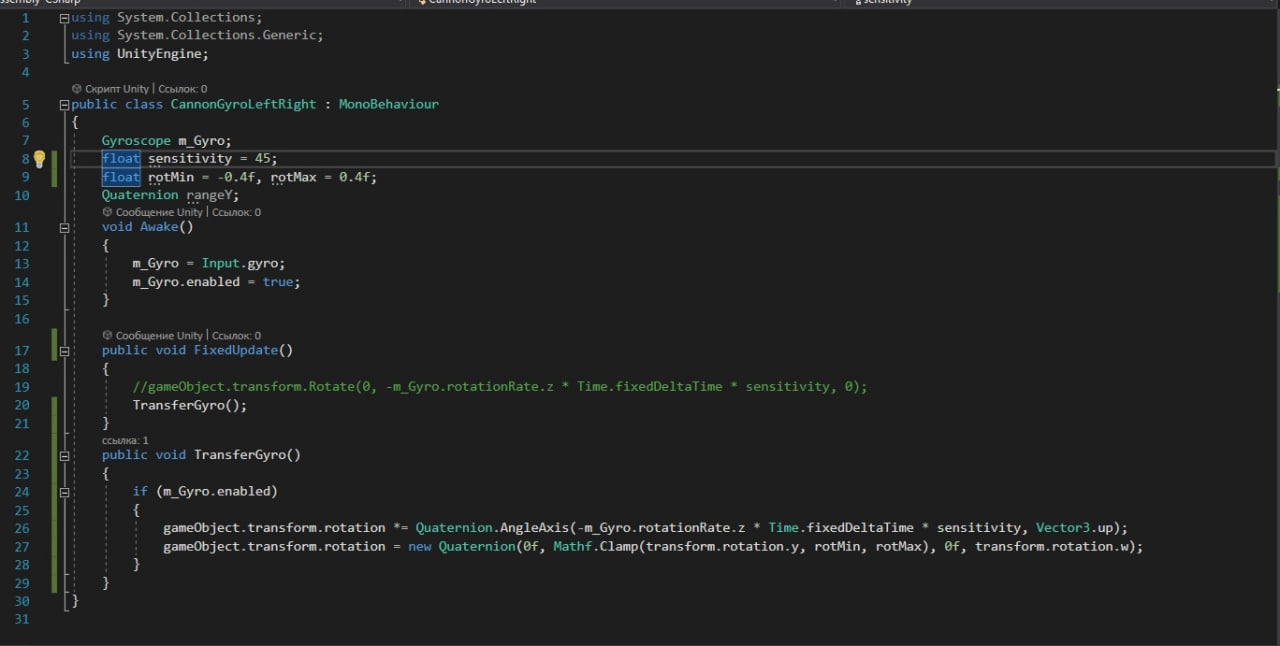Click 'Gyroscope' type on line 7

coord(136,141)
